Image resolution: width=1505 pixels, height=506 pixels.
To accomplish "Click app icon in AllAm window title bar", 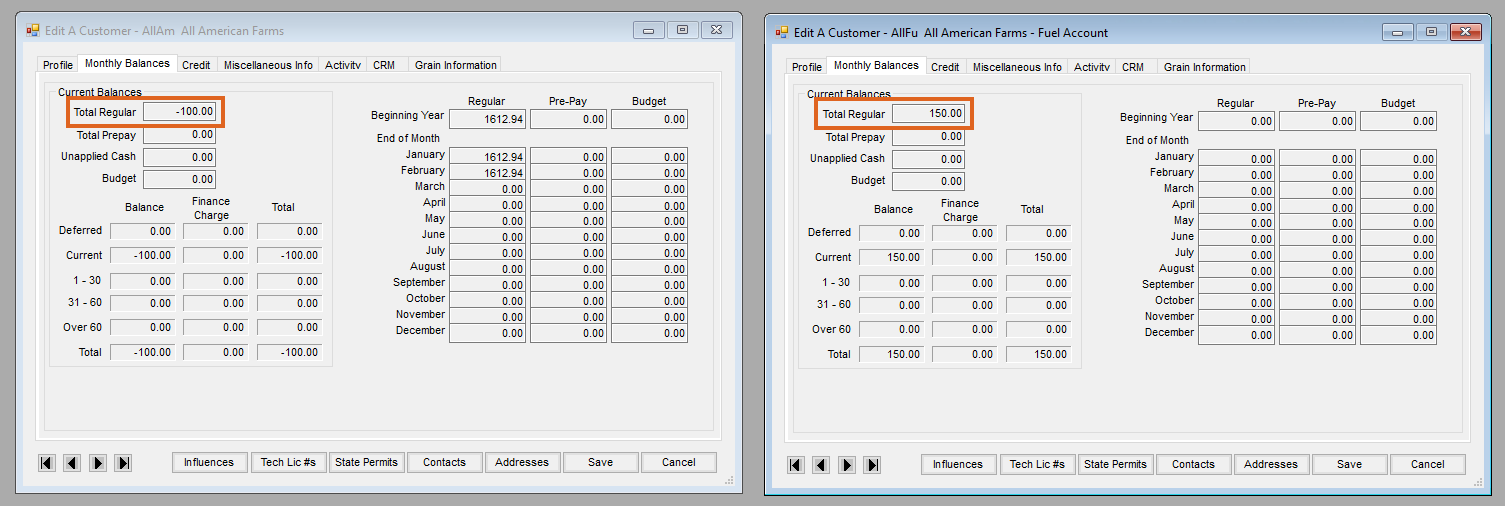I will (x=32, y=30).
